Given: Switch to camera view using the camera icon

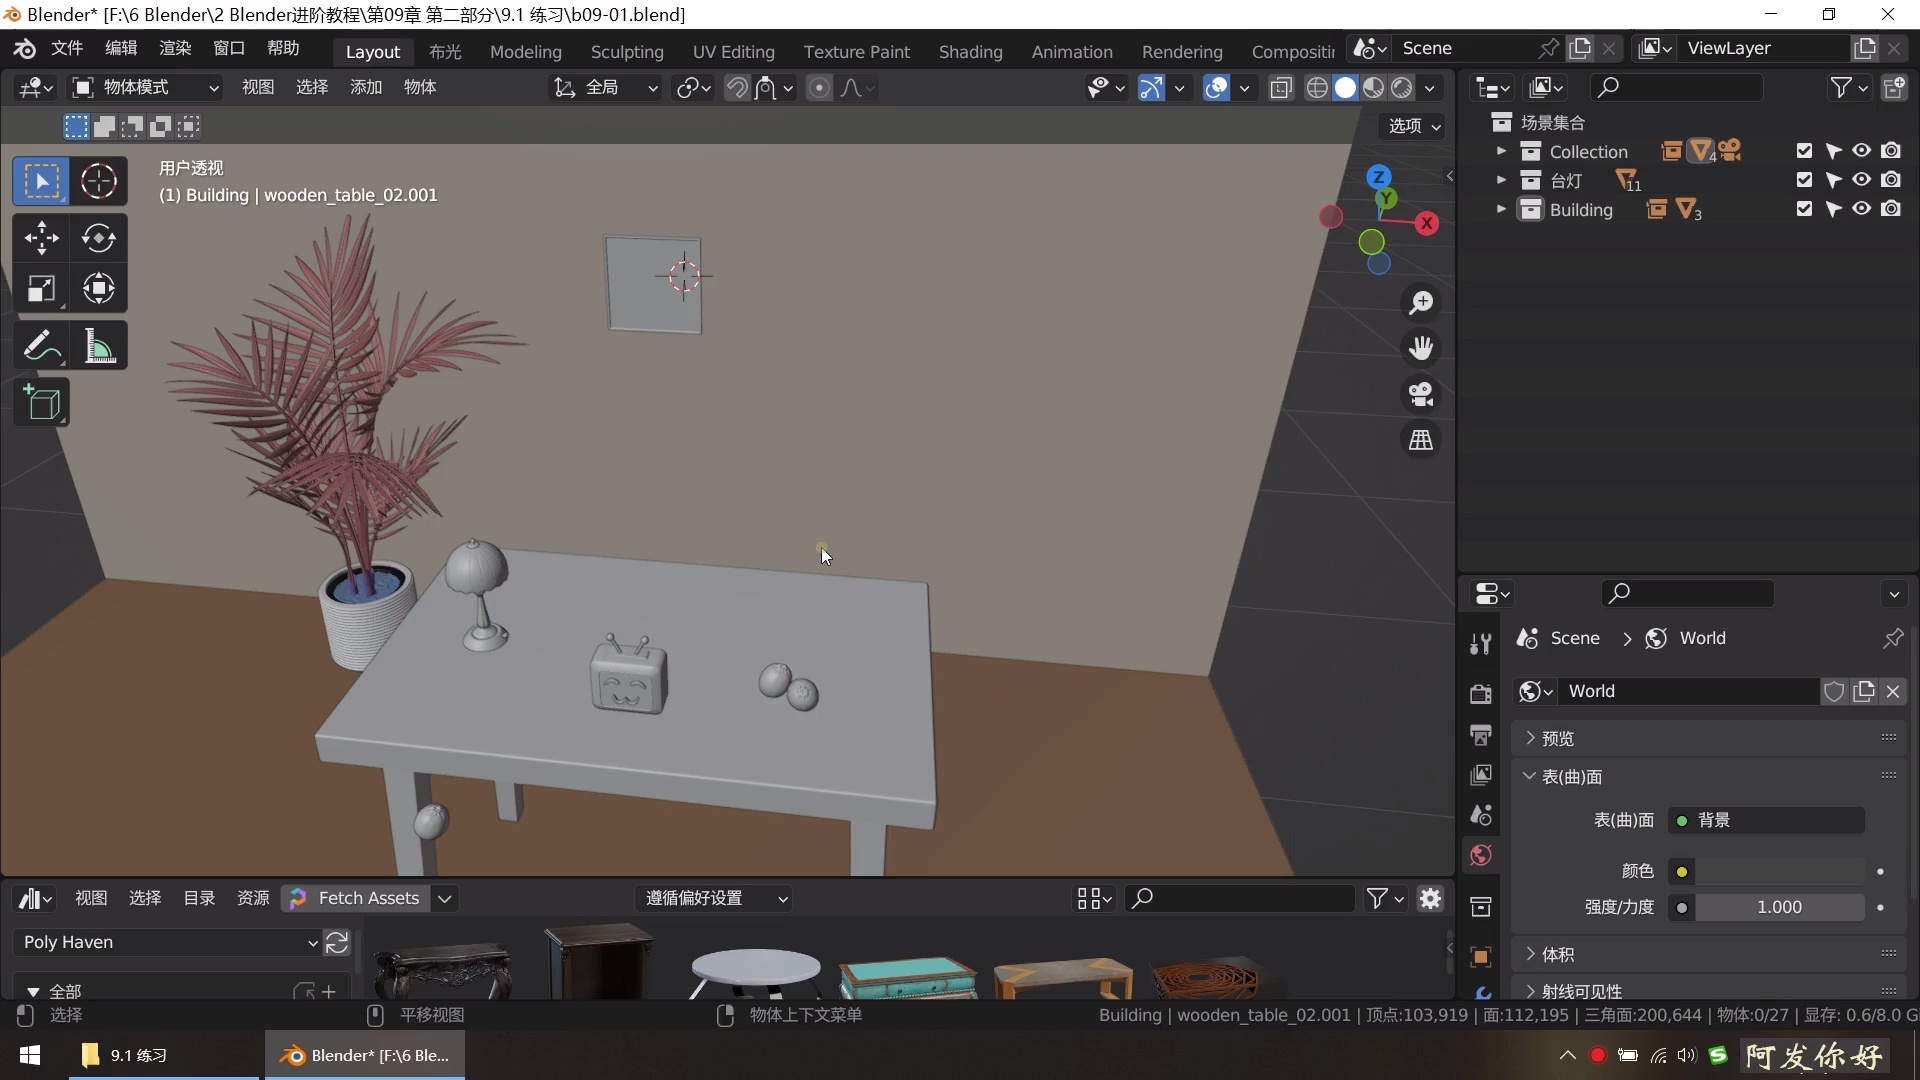Looking at the screenshot, I should (1421, 394).
